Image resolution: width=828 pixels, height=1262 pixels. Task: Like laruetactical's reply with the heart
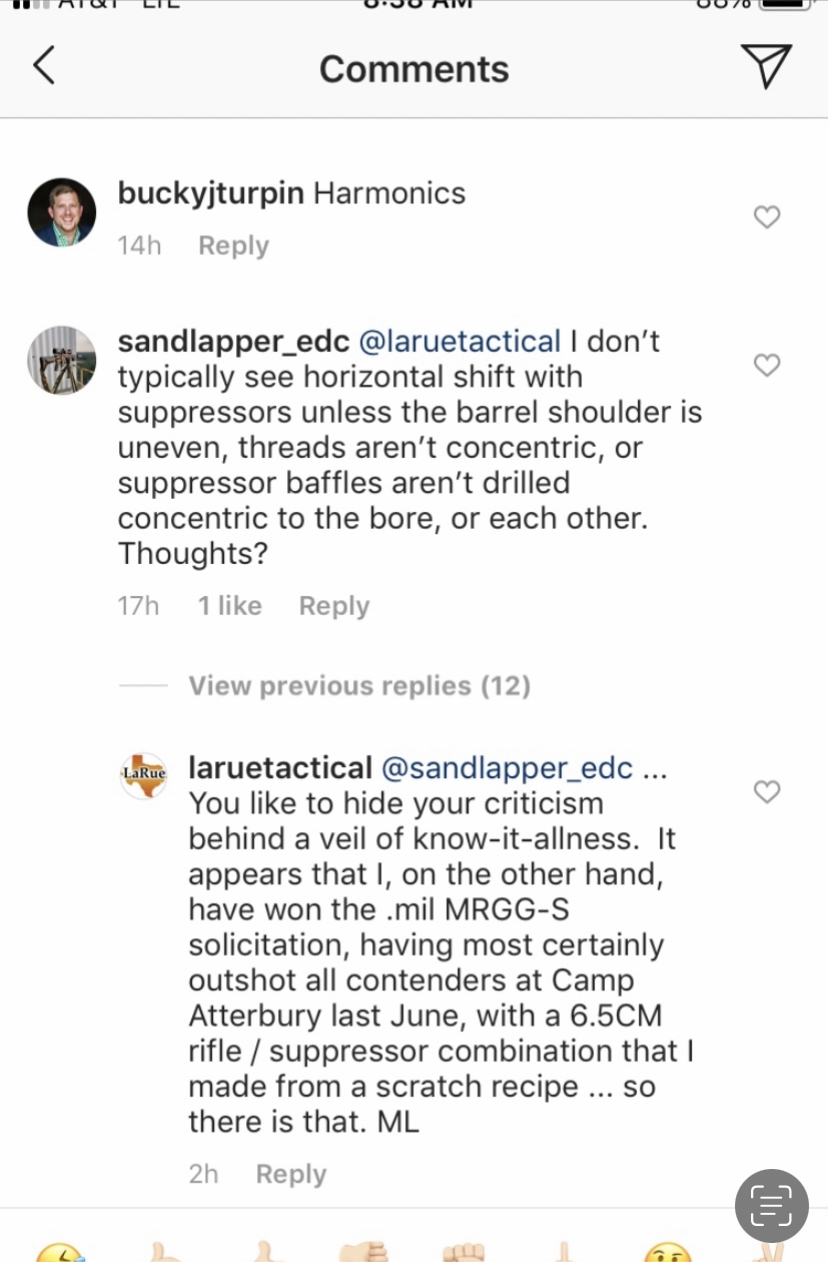click(766, 792)
